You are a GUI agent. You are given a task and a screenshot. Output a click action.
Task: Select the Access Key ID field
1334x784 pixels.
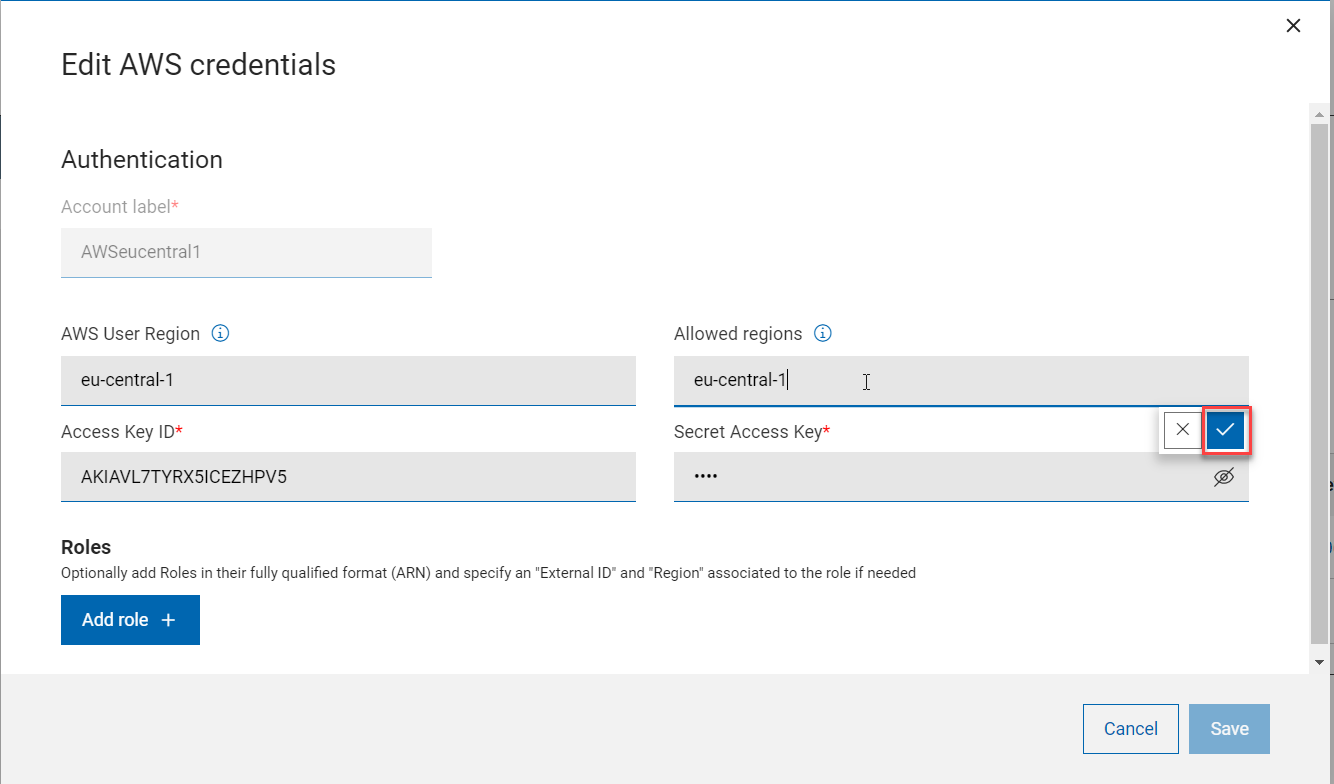coord(348,477)
